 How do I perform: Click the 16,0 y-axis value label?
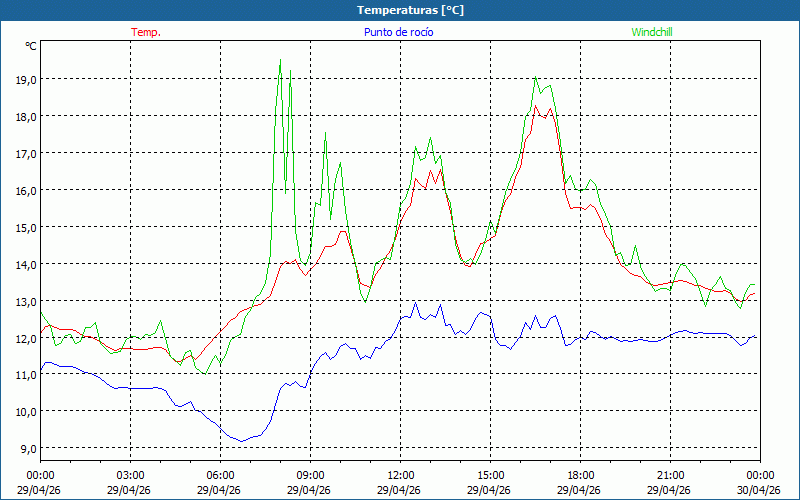click(24, 190)
